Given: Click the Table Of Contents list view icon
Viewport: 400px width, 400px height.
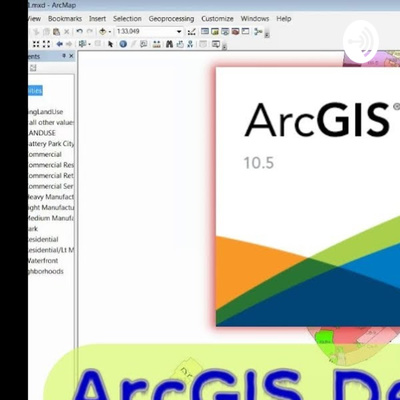Looking at the screenshot, I should click(33, 68).
